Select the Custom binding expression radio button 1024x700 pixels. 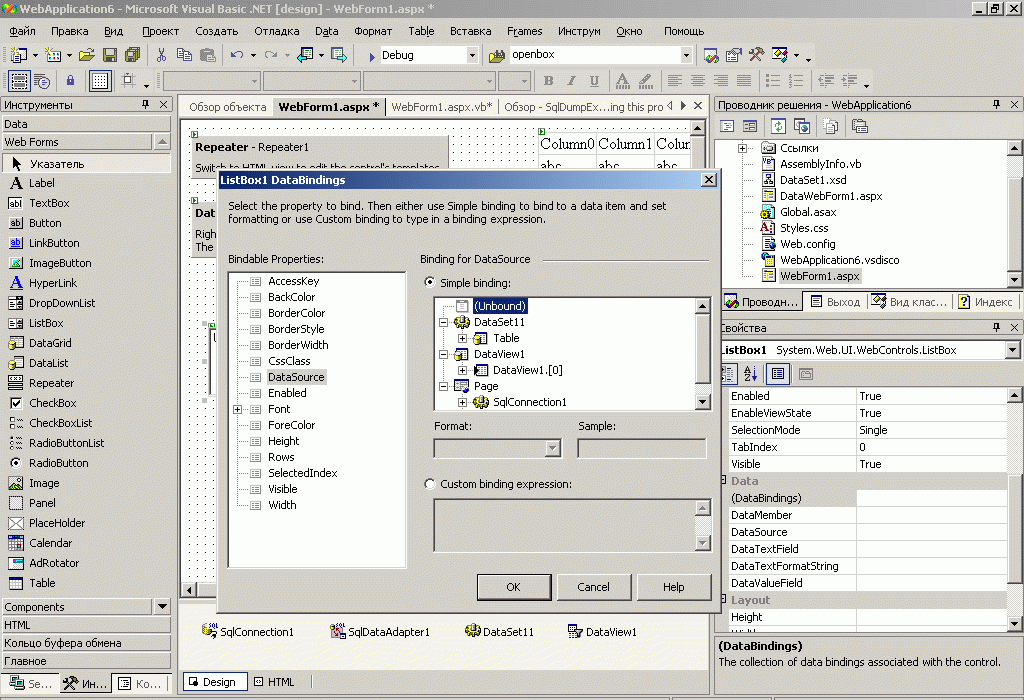(x=430, y=484)
